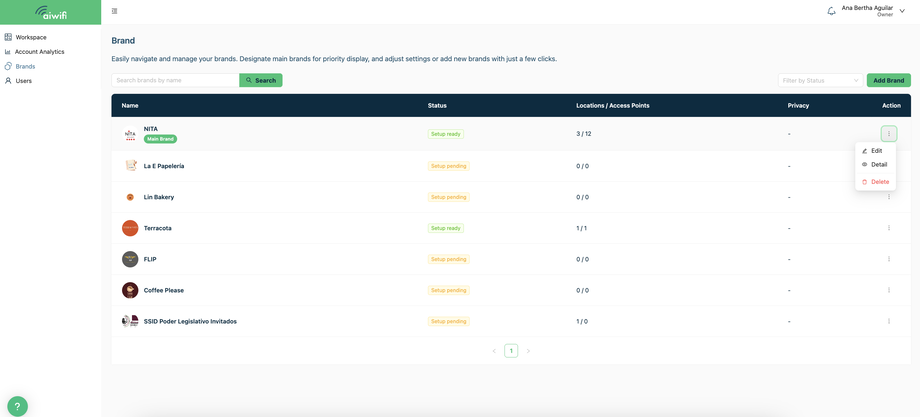This screenshot has width=920, height=417.
Task: Click the Status column header
Action: [x=437, y=106]
